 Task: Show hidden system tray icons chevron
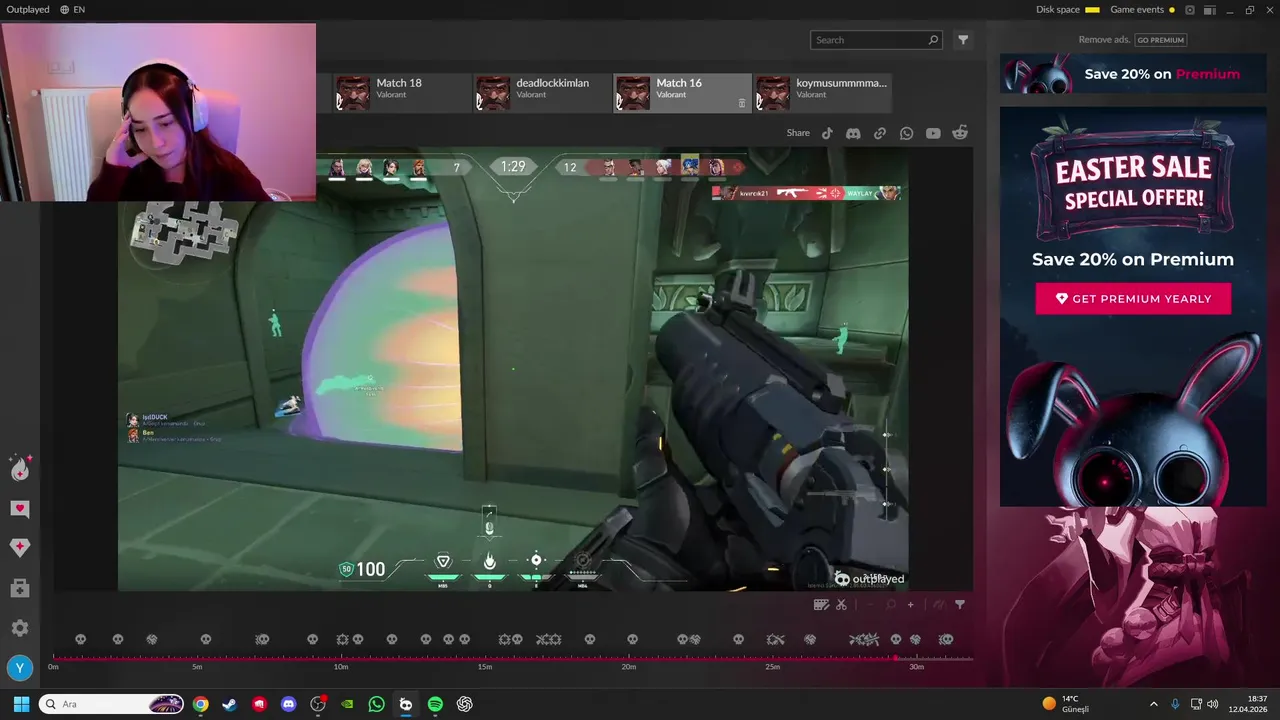1153,704
